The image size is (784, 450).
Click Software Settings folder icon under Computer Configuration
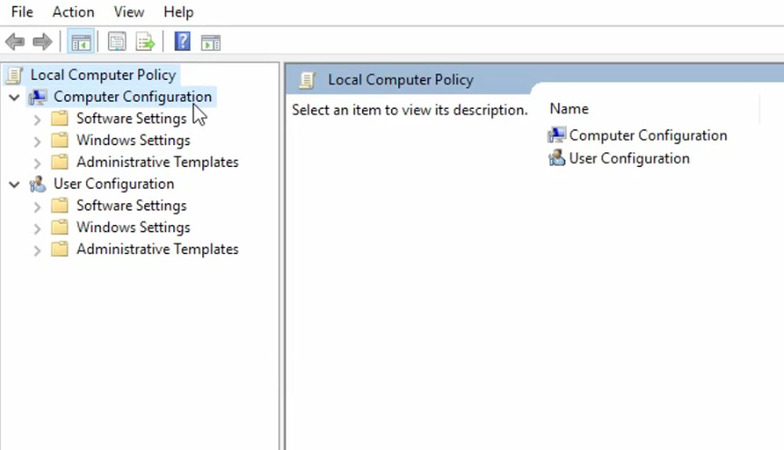[60, 118]
